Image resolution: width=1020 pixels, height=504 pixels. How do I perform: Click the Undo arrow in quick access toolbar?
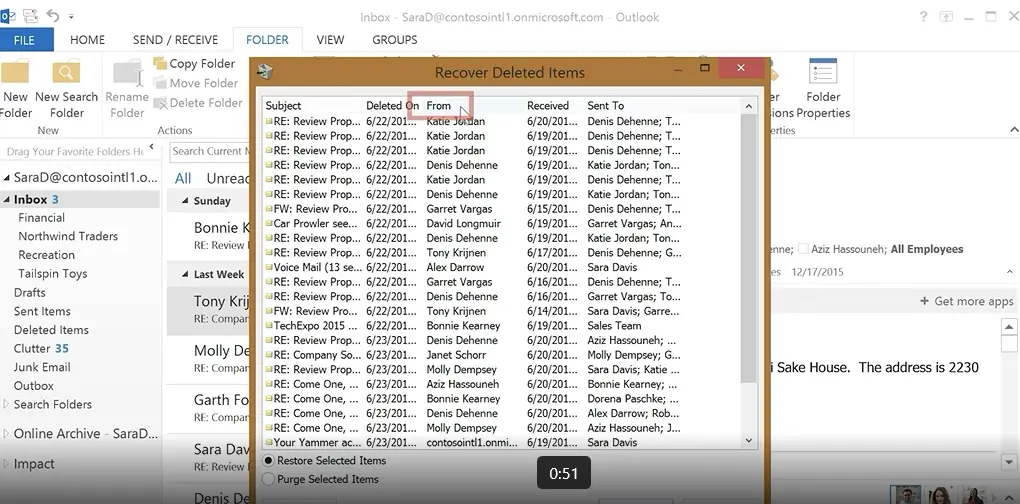pyautogui.click(x=53, y=16)
